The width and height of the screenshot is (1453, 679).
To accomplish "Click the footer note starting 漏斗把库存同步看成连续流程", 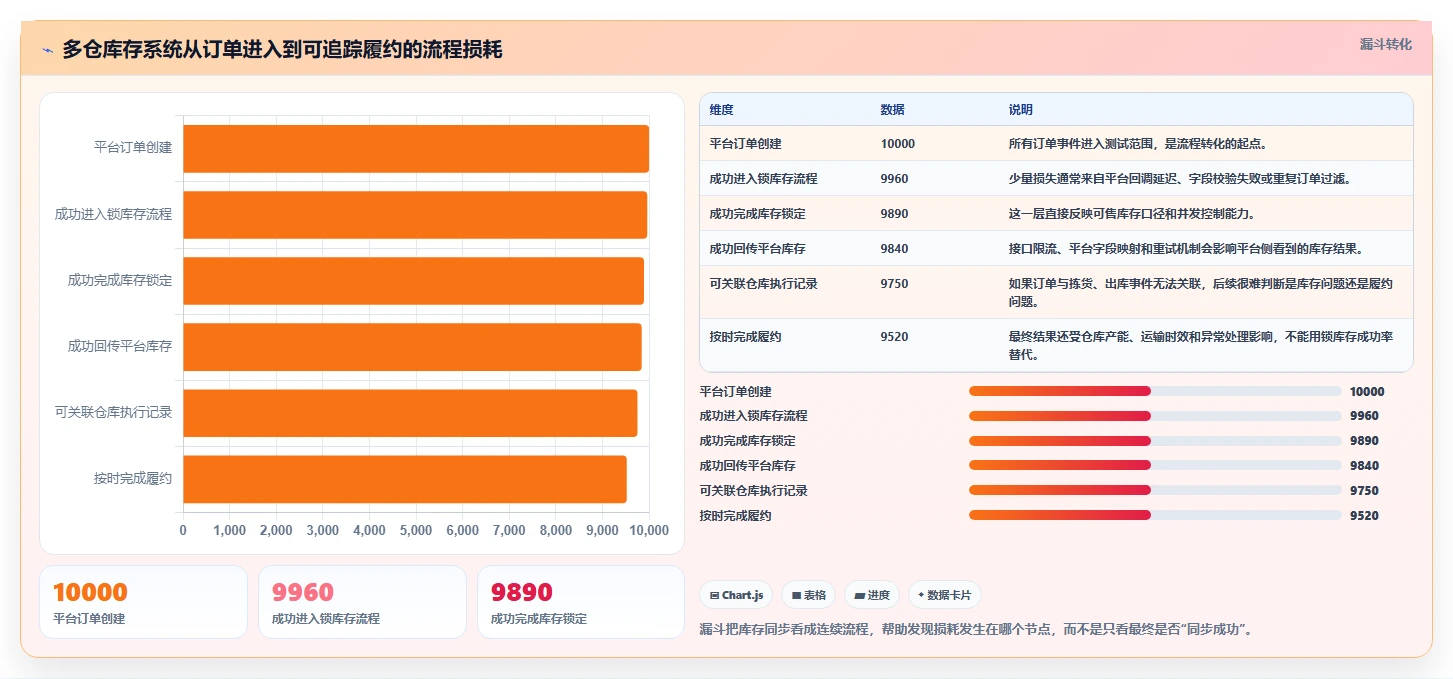I will click(x=977, y=630).
